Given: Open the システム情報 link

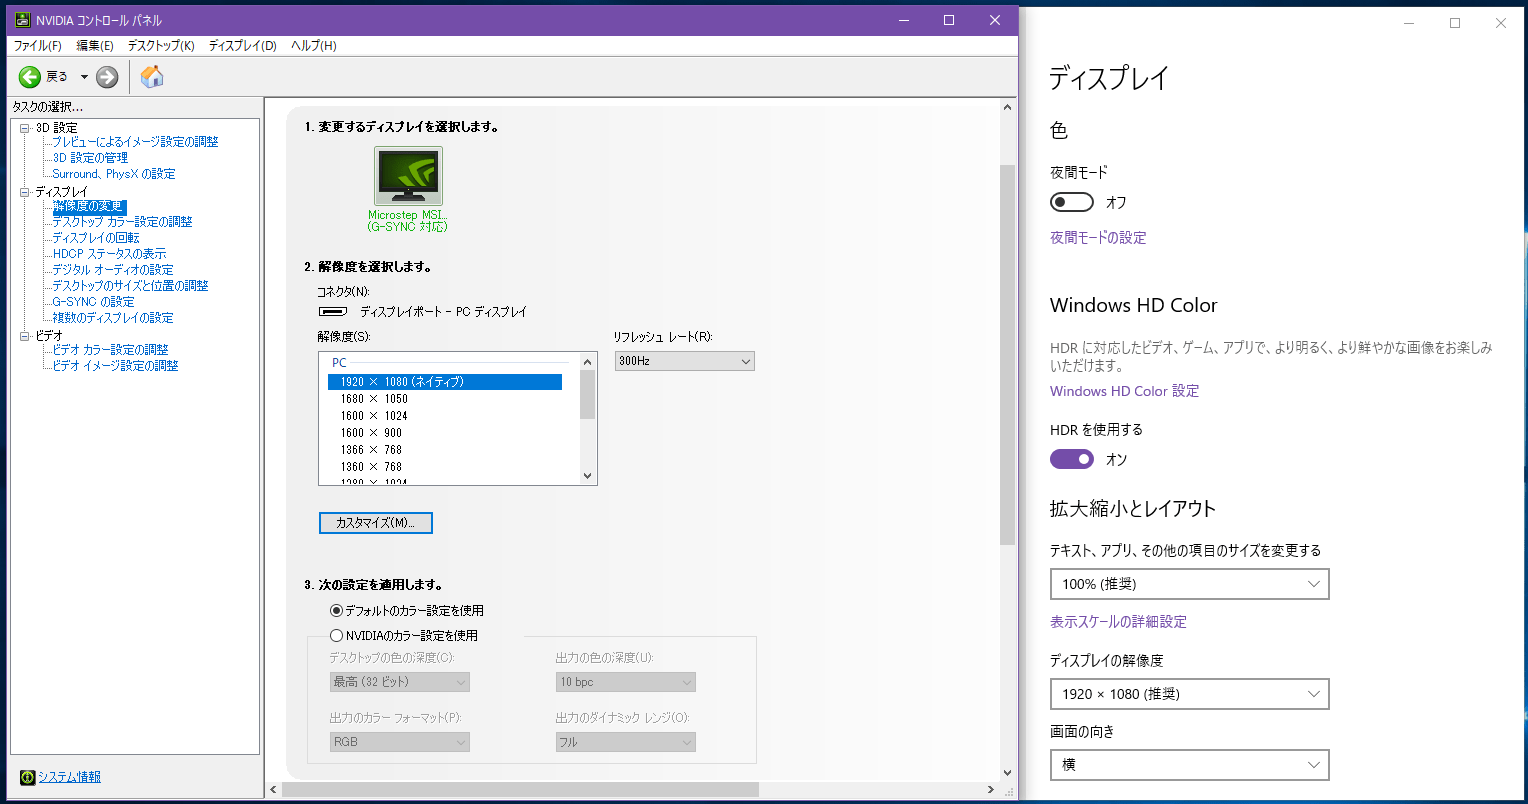Looking at the screenshot, I should 69,777.
